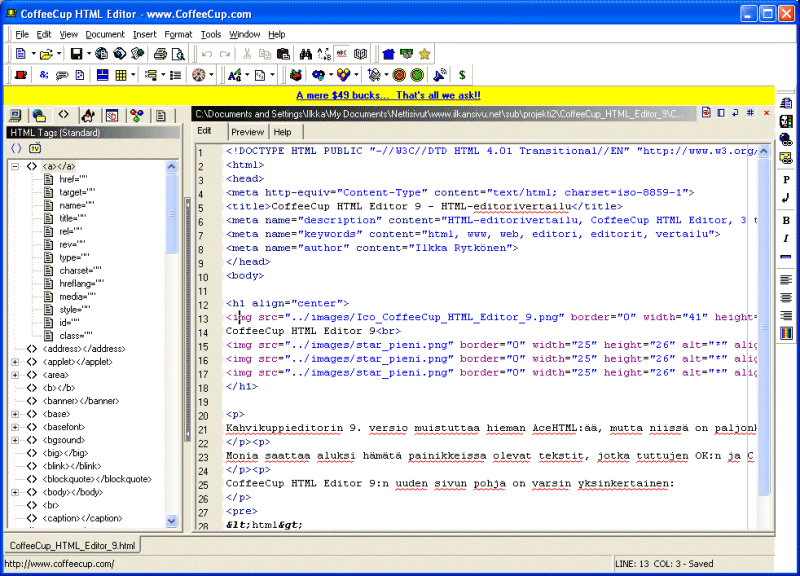This screenshot has height=576, width=800.
Task: Open the Window menu
Action: pos(244,34)
